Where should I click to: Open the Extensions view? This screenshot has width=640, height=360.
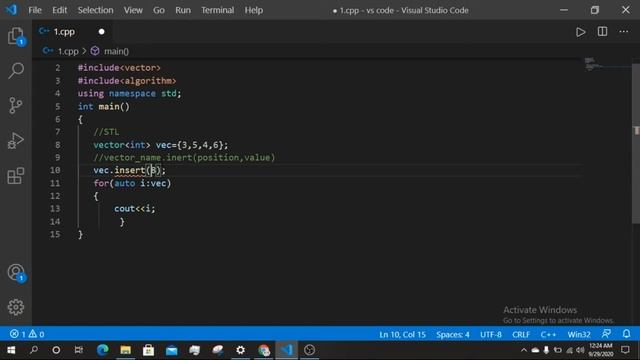coord(16,176)
